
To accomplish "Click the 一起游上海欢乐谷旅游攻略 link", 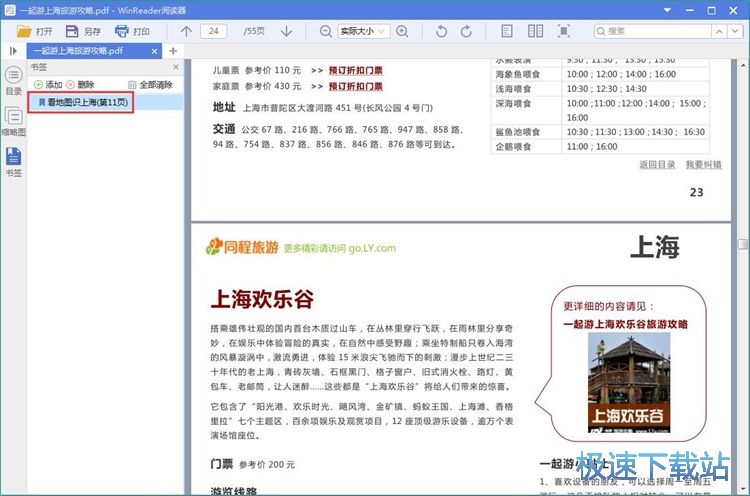I will [x=625, y=324].
